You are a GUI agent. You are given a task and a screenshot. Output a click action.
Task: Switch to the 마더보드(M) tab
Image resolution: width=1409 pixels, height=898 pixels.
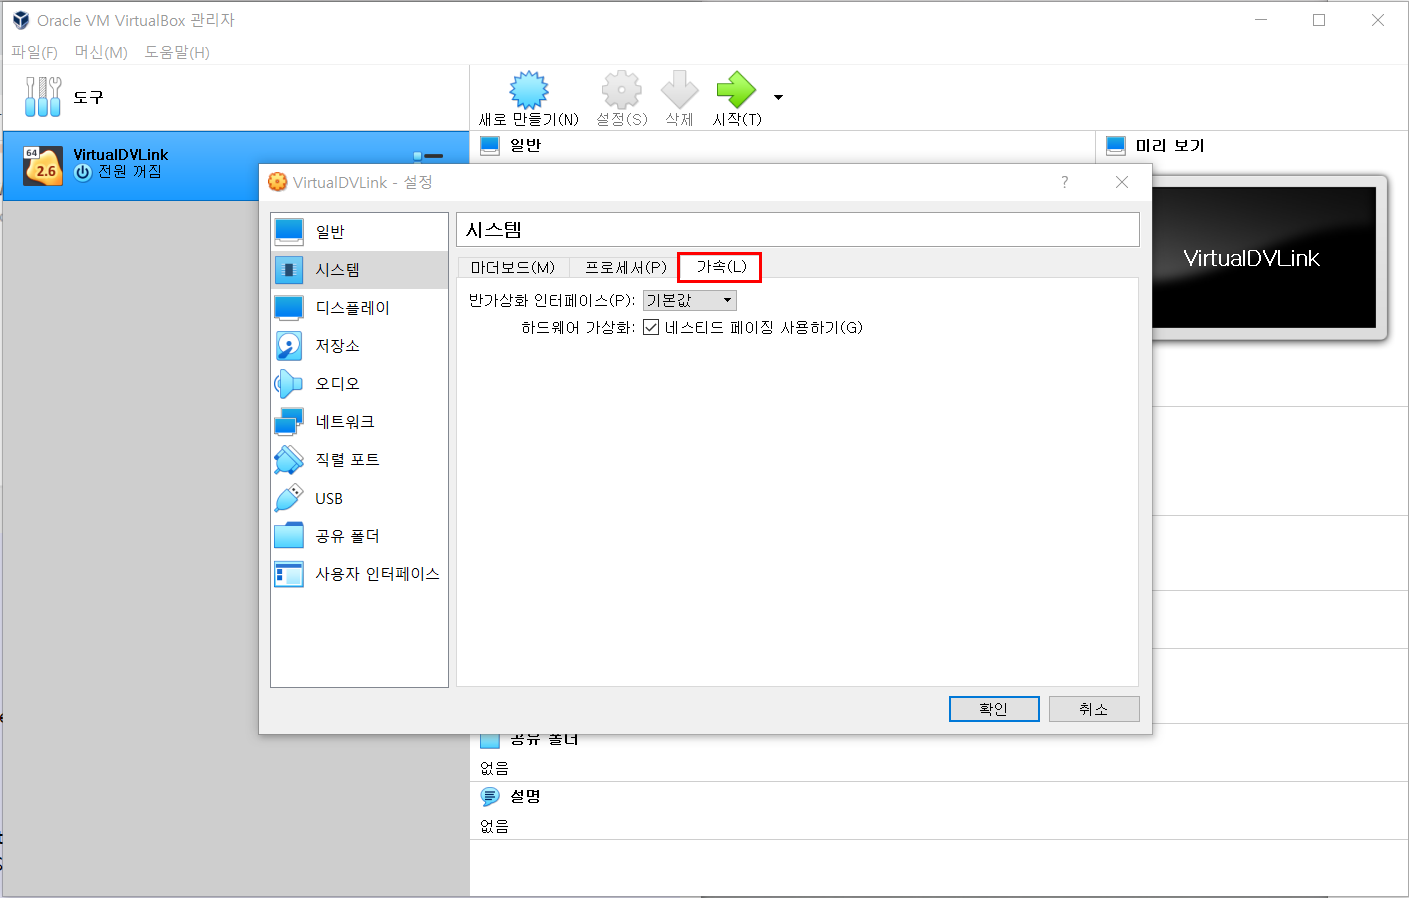[513, 267]
